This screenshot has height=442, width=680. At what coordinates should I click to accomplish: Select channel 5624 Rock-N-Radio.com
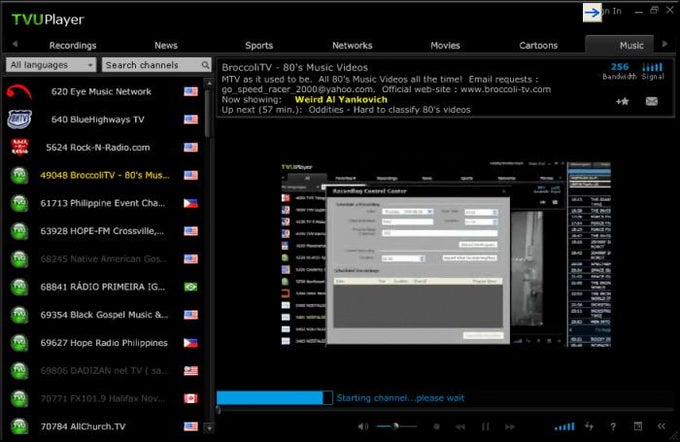point(102,147)
